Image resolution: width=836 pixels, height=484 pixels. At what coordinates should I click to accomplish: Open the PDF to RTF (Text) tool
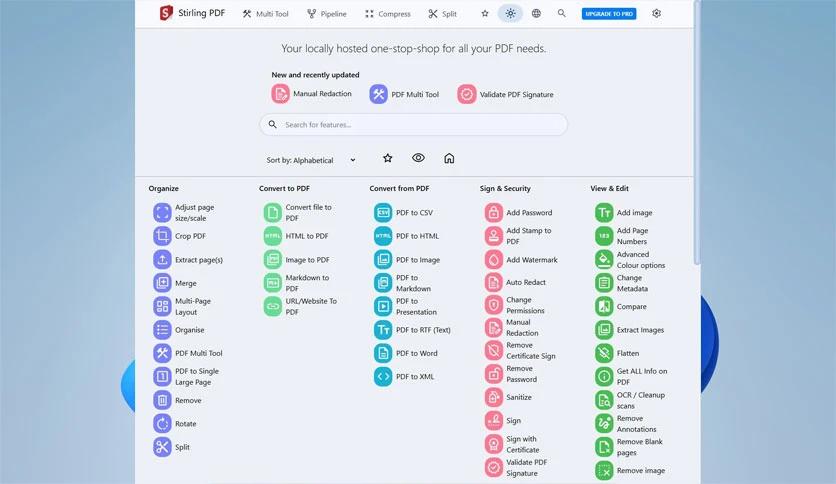point(412,329)
